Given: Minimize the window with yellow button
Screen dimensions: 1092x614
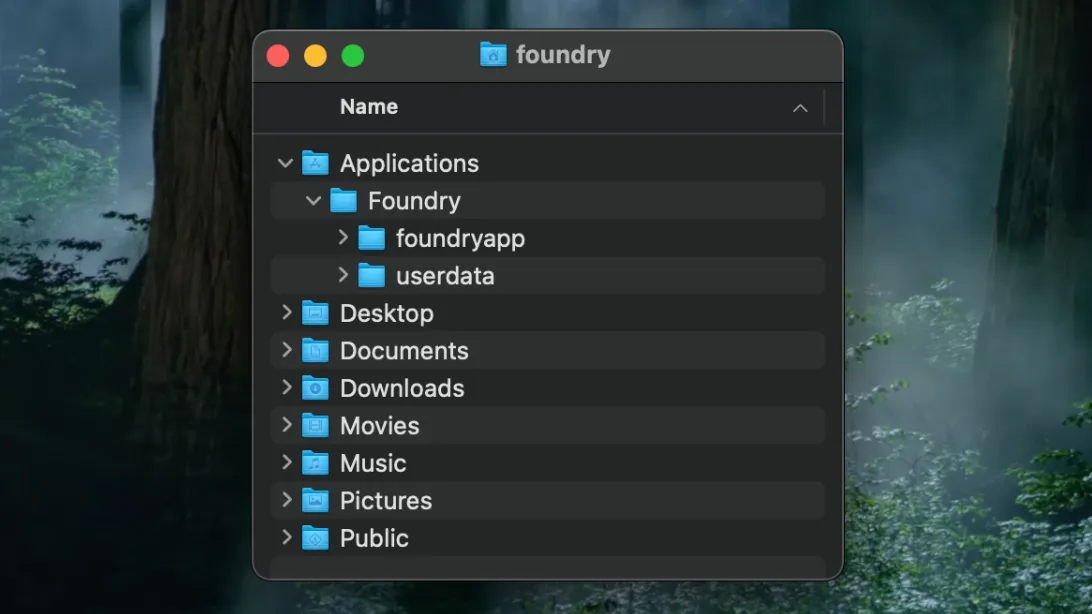Looking at the screenshot, I should pos(315,56).
